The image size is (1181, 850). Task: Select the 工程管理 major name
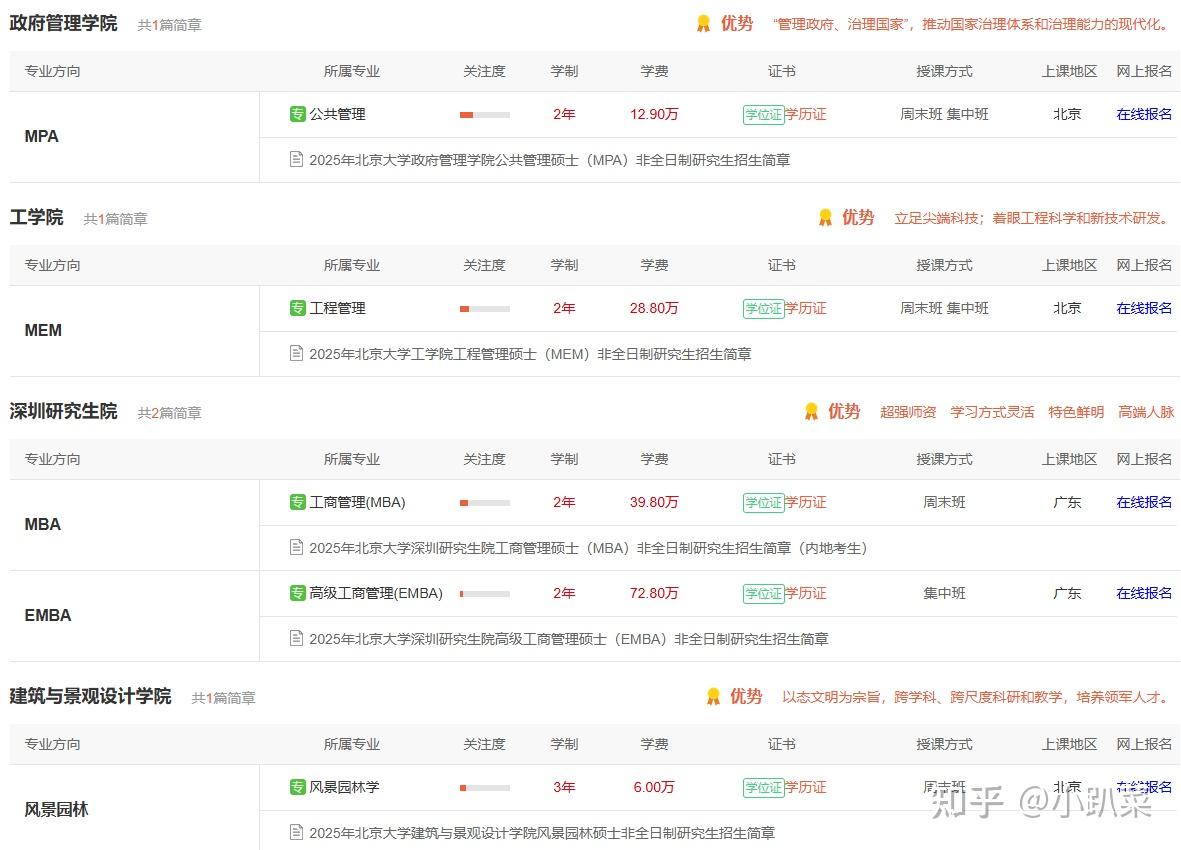[337, 308]
